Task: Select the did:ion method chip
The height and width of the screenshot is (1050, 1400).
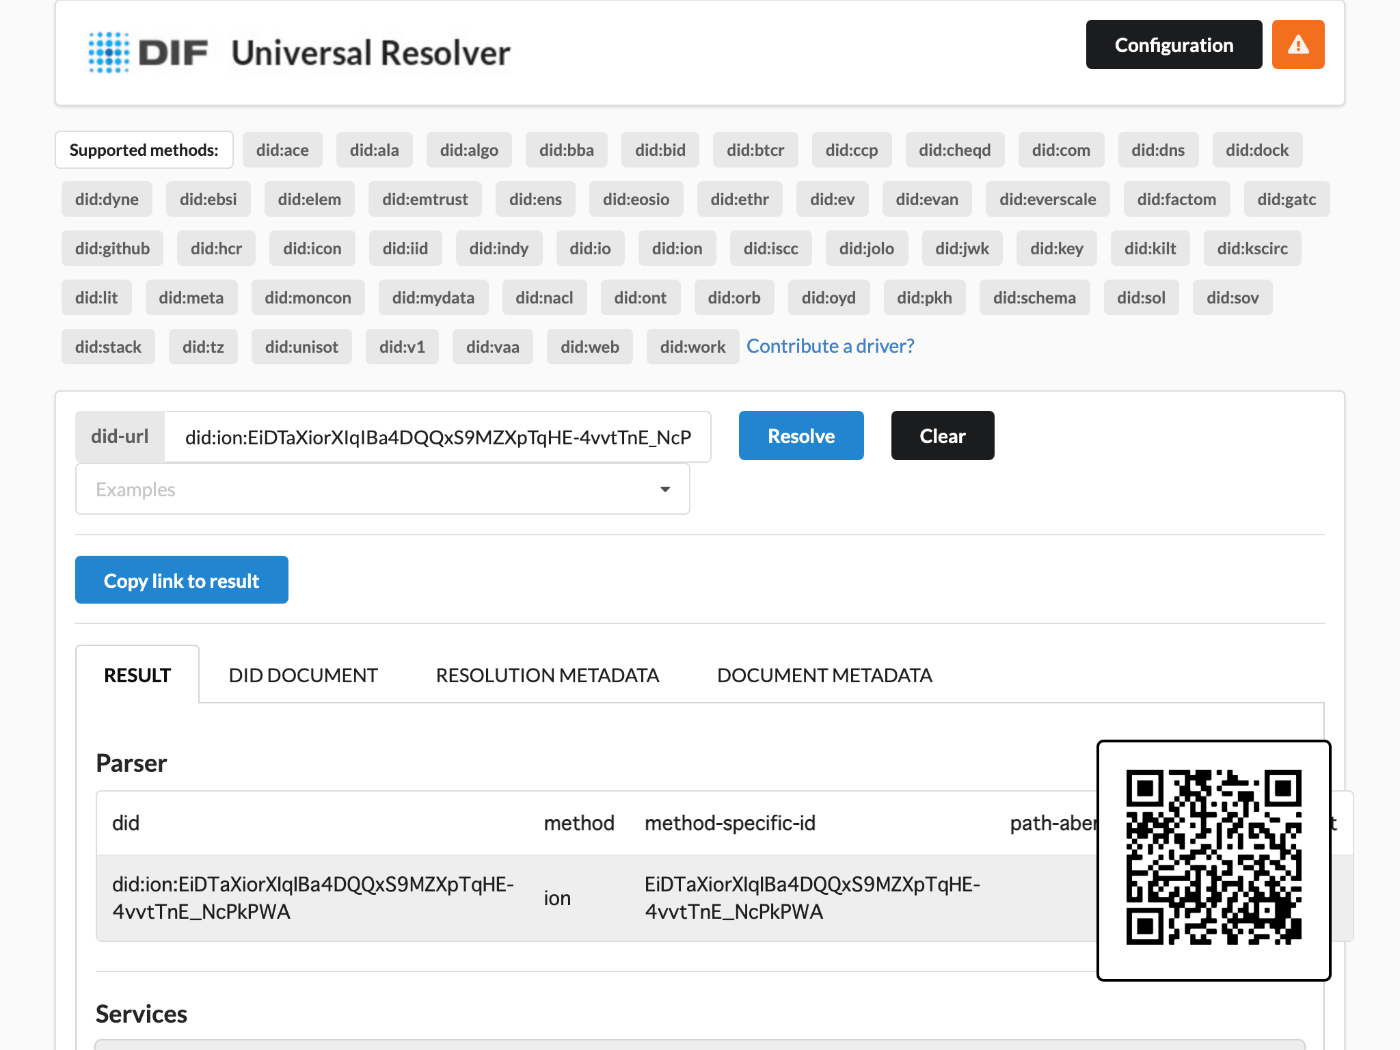Action: 677,248
